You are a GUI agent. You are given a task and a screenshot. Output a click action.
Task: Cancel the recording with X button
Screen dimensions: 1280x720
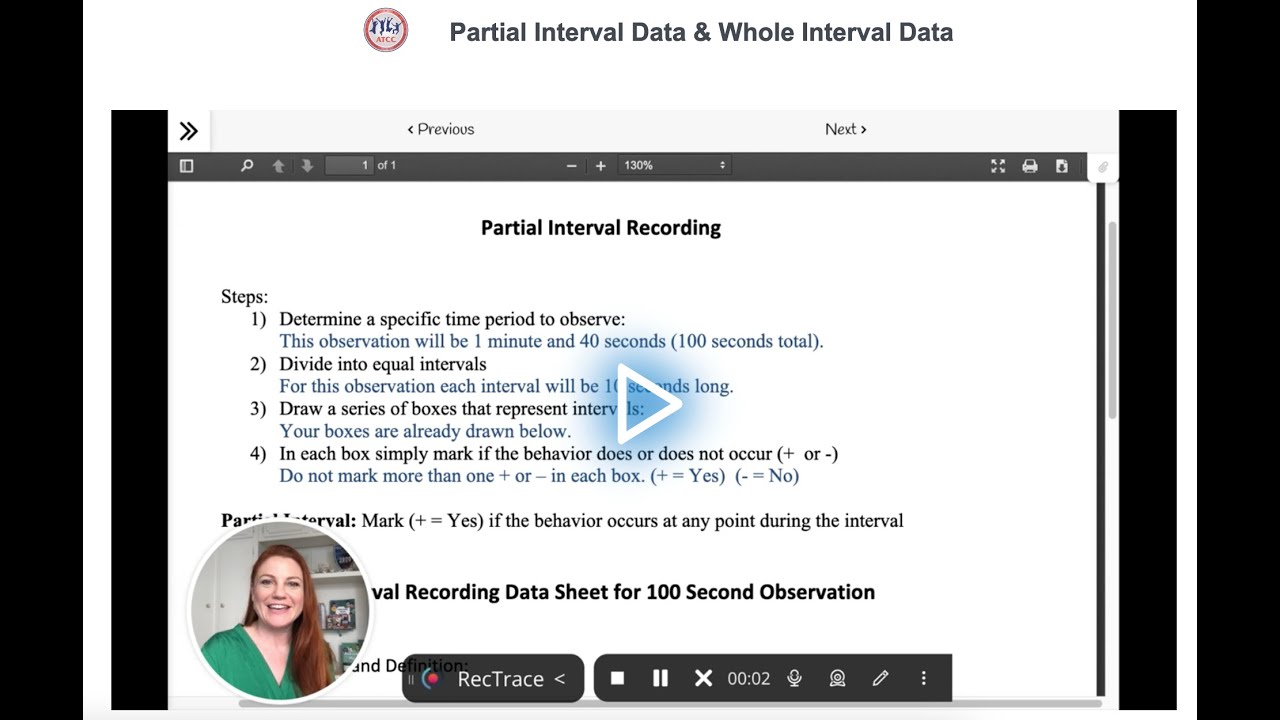tap(703, 678)
